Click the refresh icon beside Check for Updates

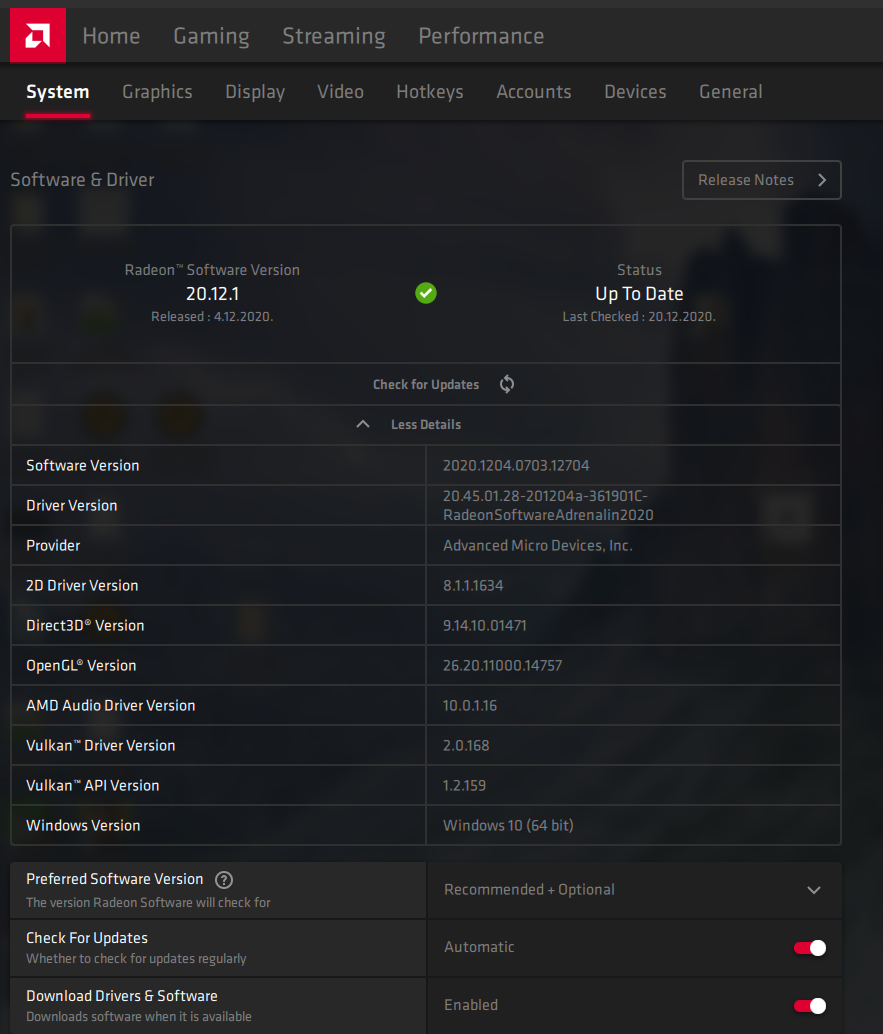coord(507,385)
